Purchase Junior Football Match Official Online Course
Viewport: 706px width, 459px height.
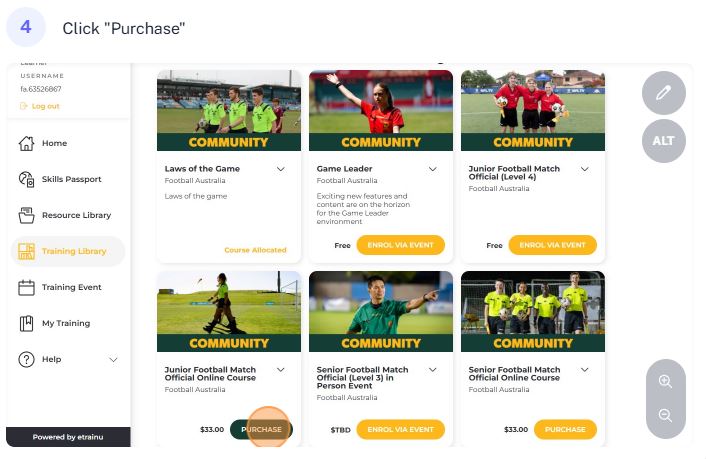pyautogui.click(x=261, y=429)
